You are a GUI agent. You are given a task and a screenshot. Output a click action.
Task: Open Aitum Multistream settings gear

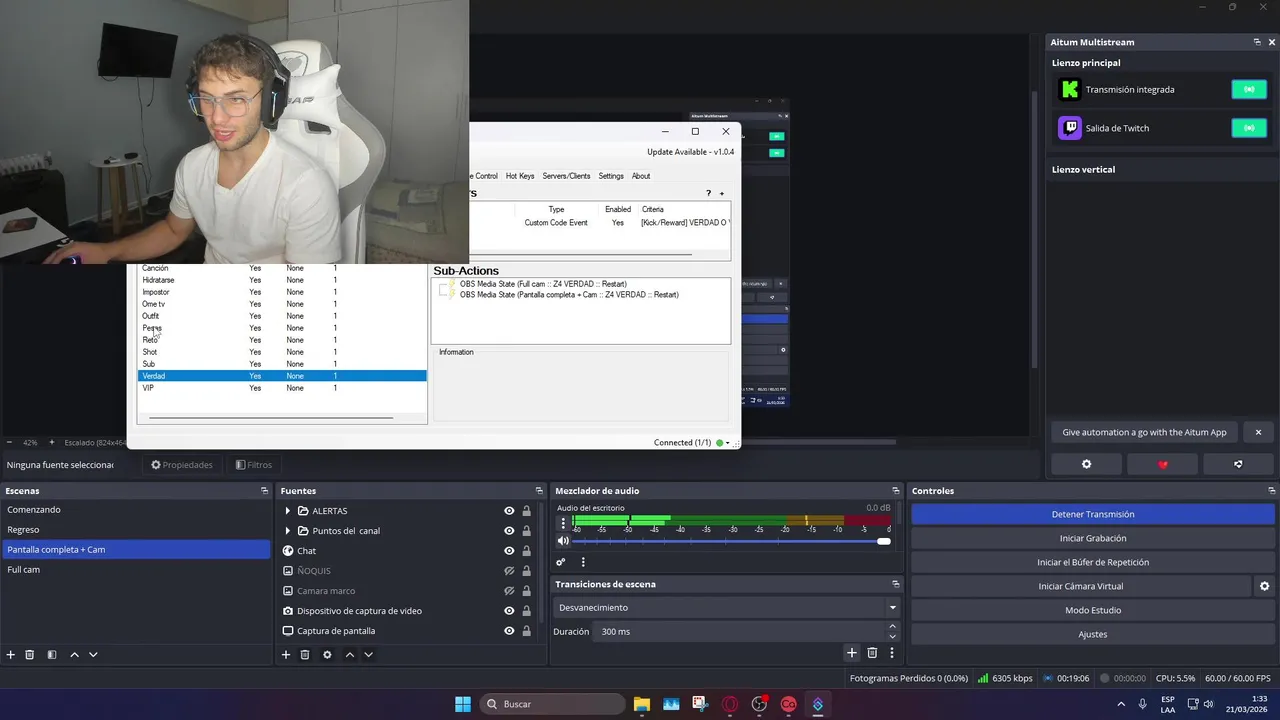click(x=1087, y=464)
